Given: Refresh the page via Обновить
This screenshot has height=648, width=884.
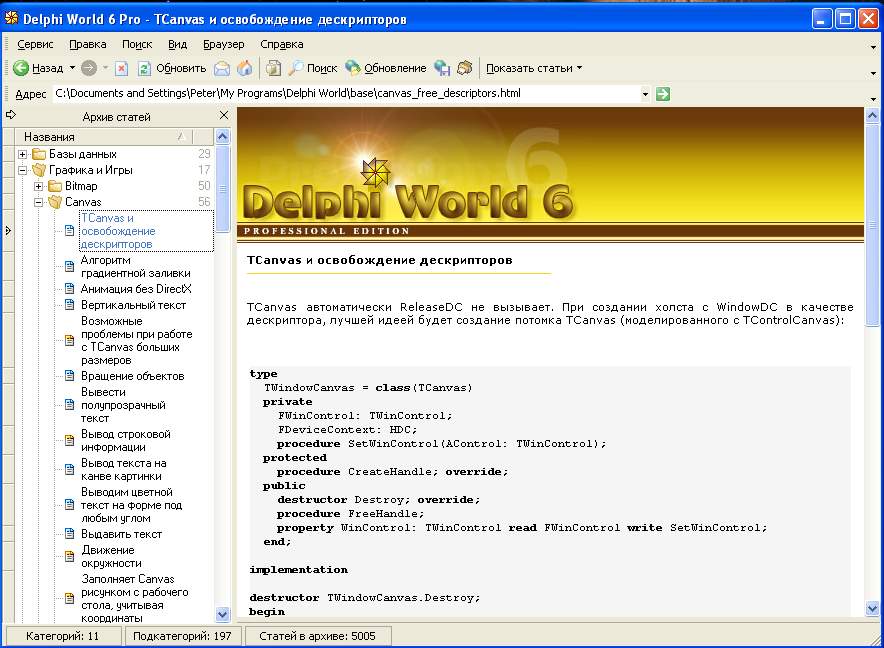Looking at the screenshot, I should [172, 68].
